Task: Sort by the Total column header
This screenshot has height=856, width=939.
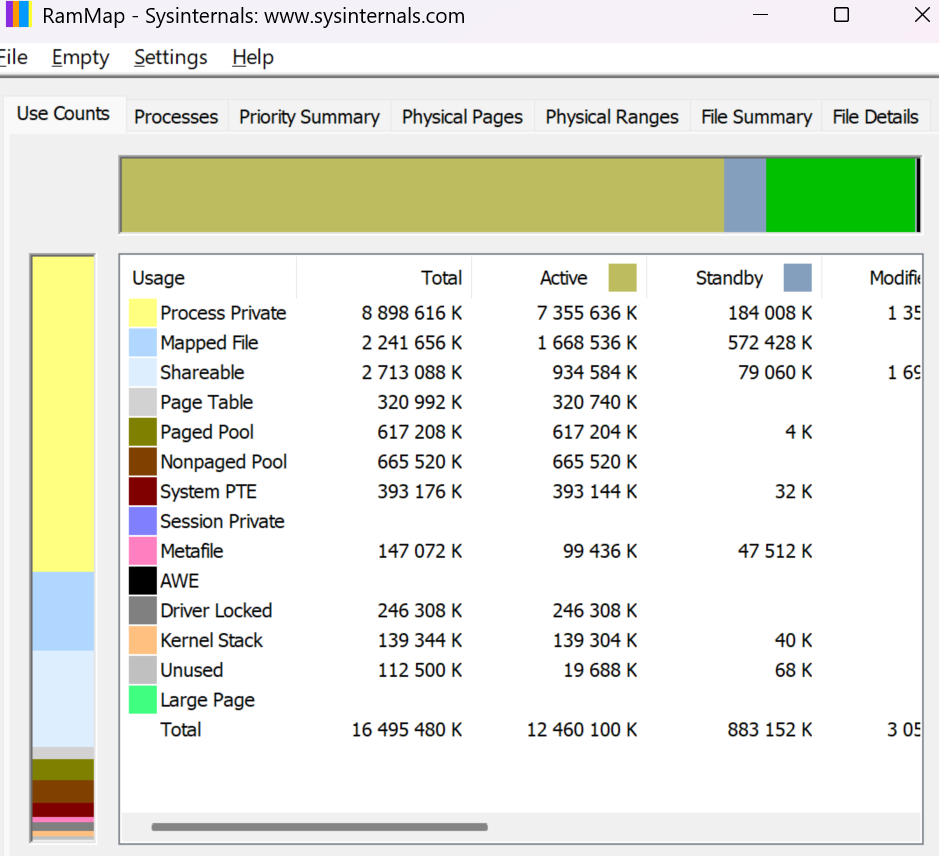Action: (384, 278)
